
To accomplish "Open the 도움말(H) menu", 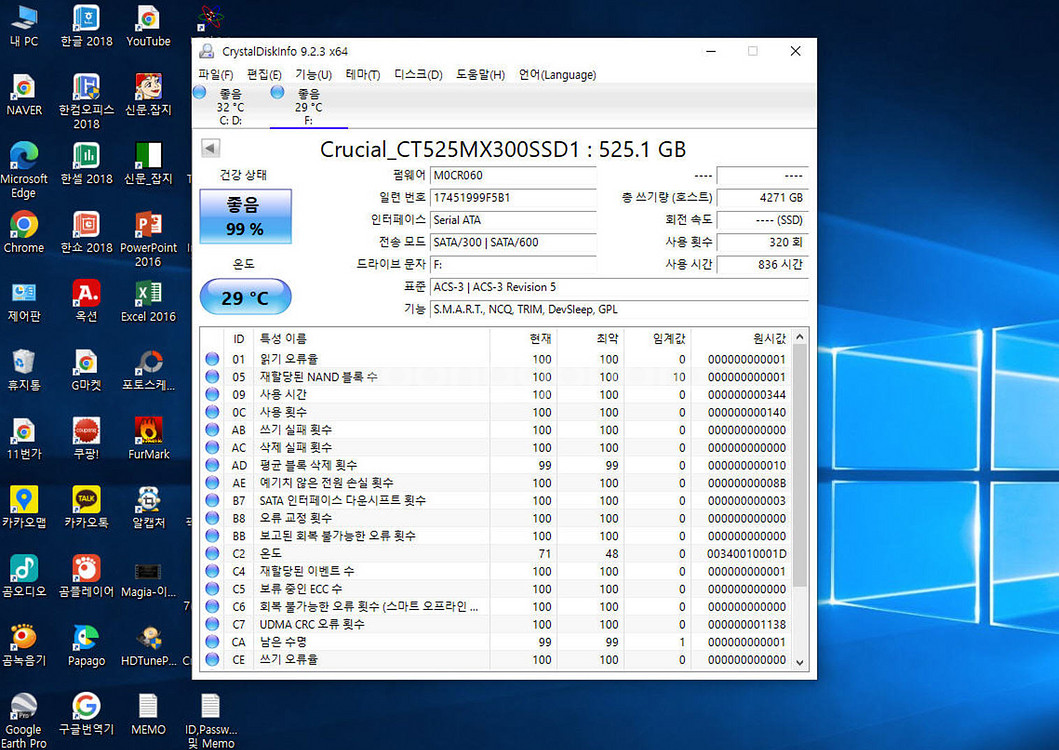I will pos(480,74).
